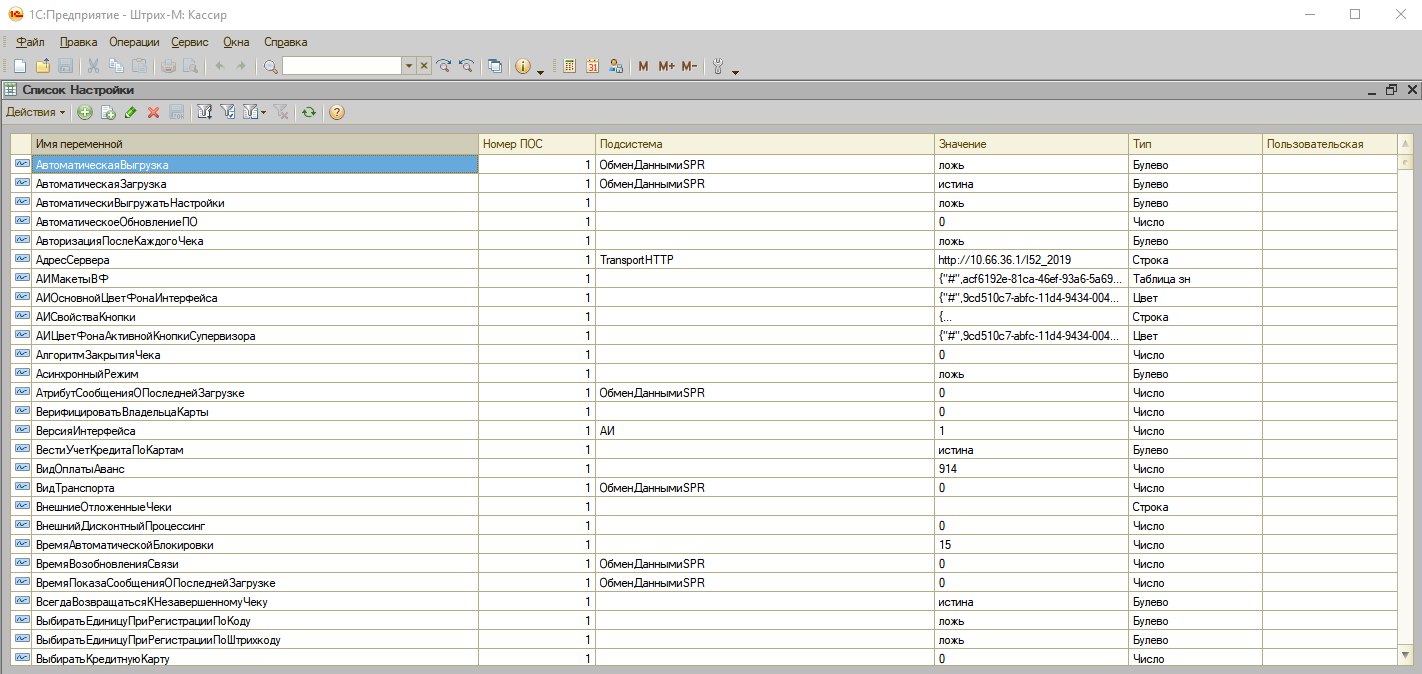Open the Операции menu

pyautogui.click(x=134, y=42)
